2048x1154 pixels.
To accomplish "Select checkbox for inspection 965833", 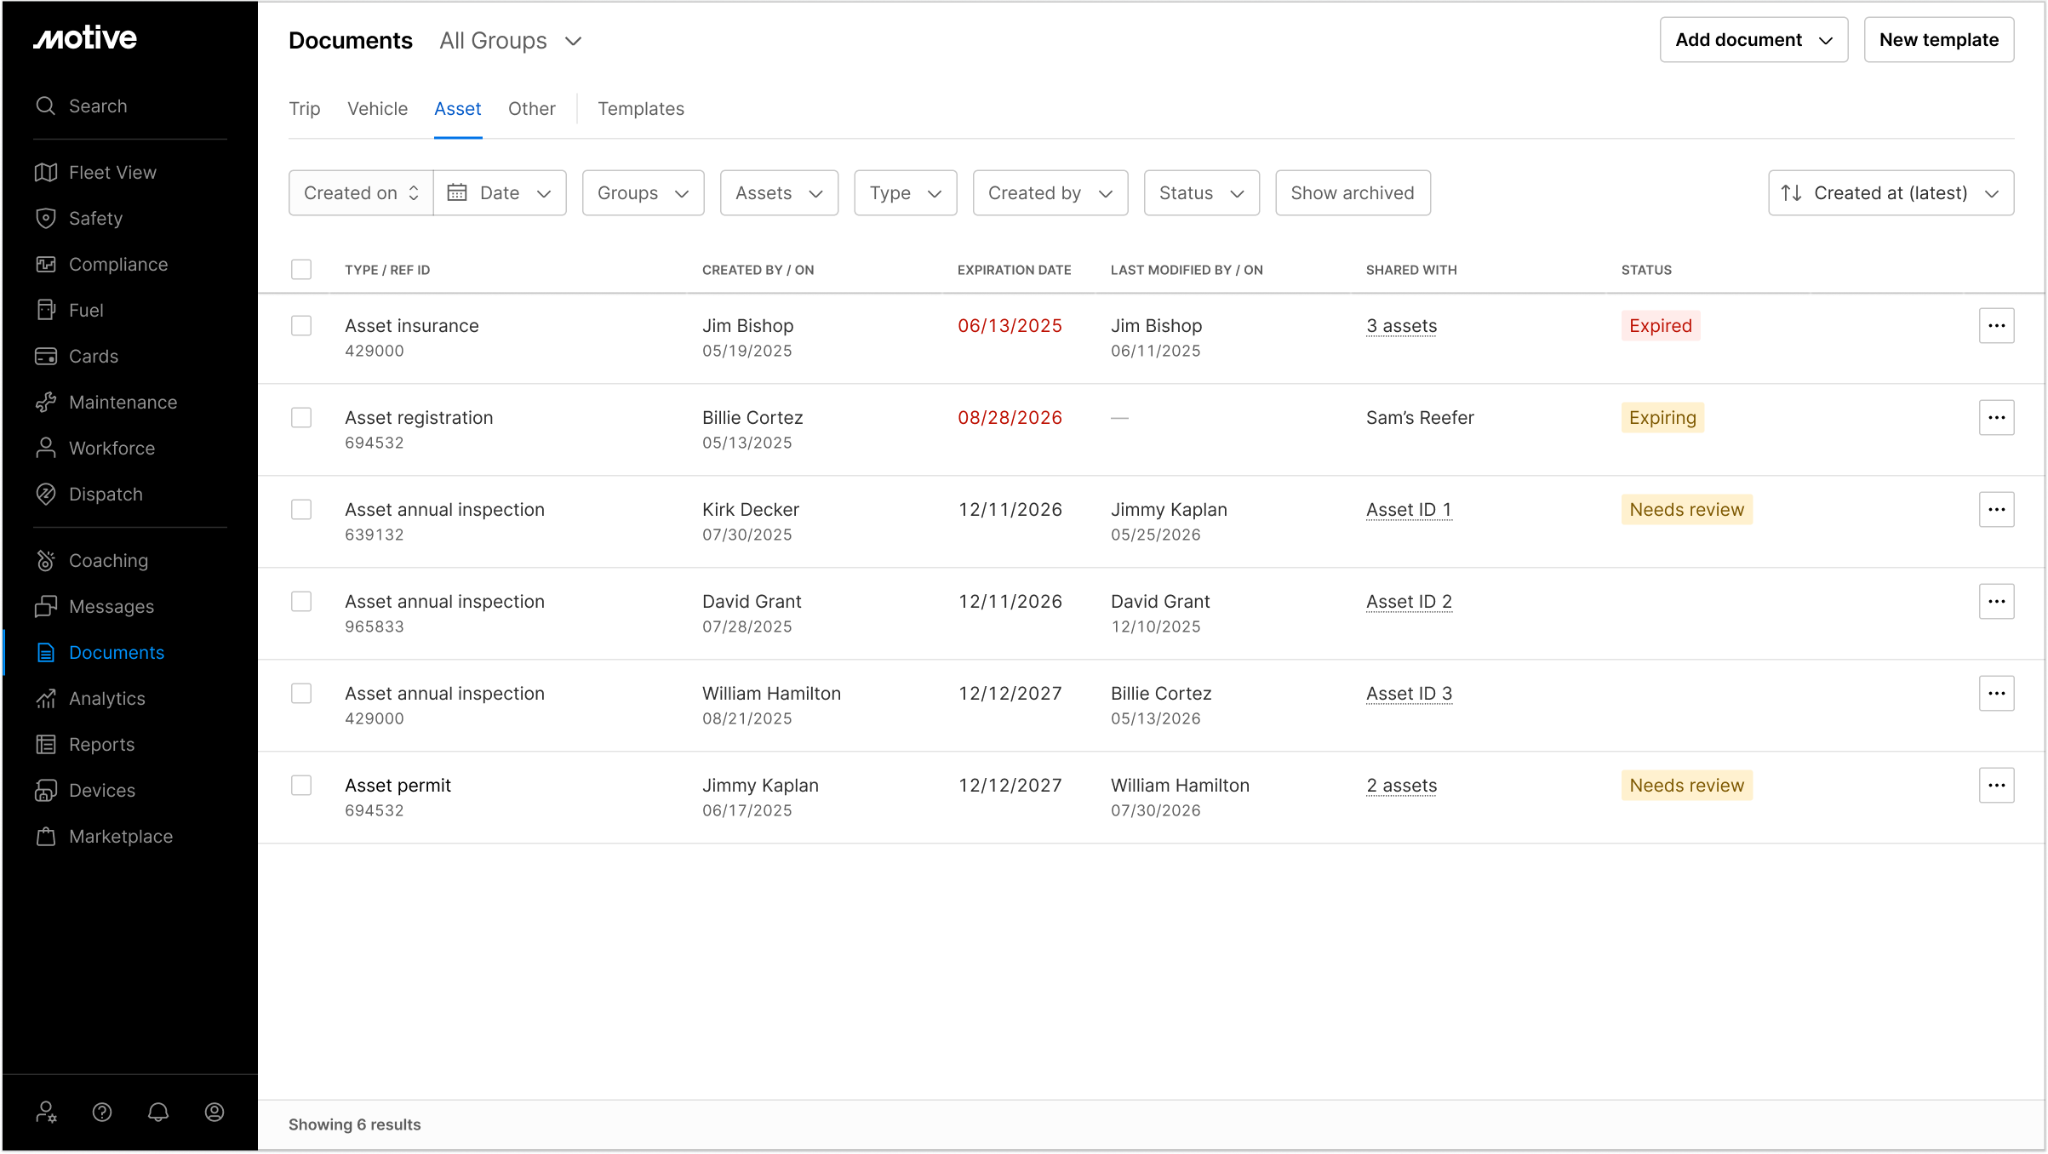I will click(301, 602).
